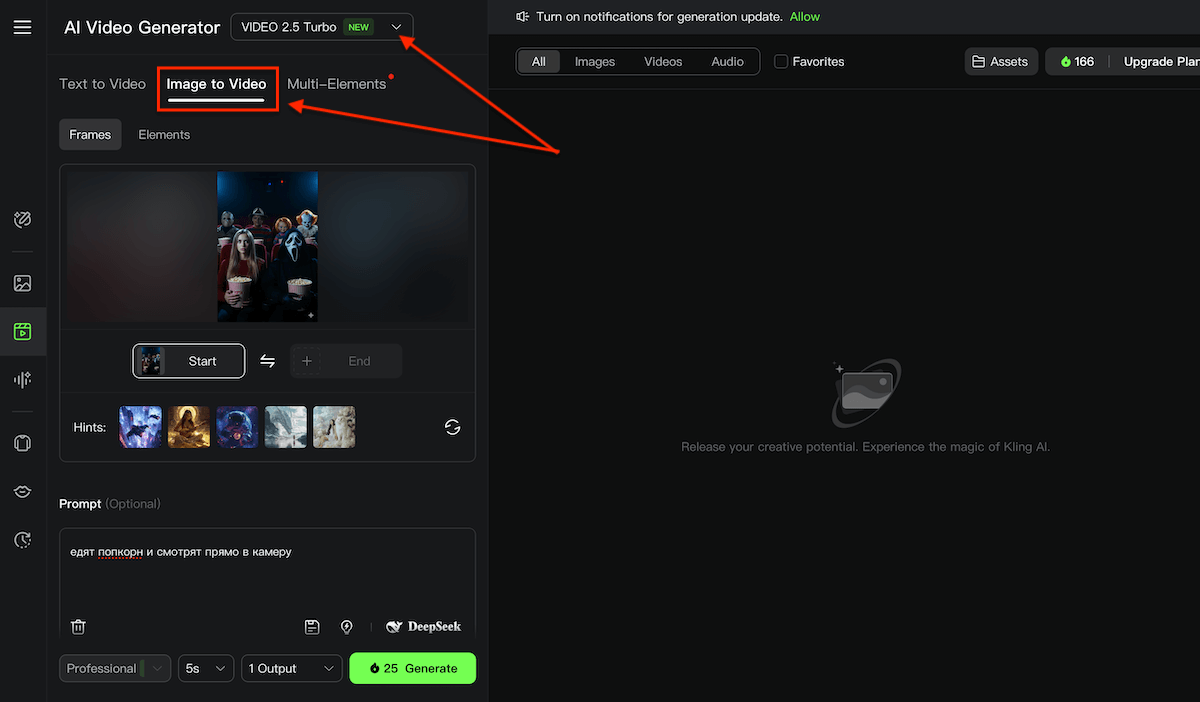Open the history clock sidebar icon
Viewport: 1200px width, 702px height.
pos(22,539)
